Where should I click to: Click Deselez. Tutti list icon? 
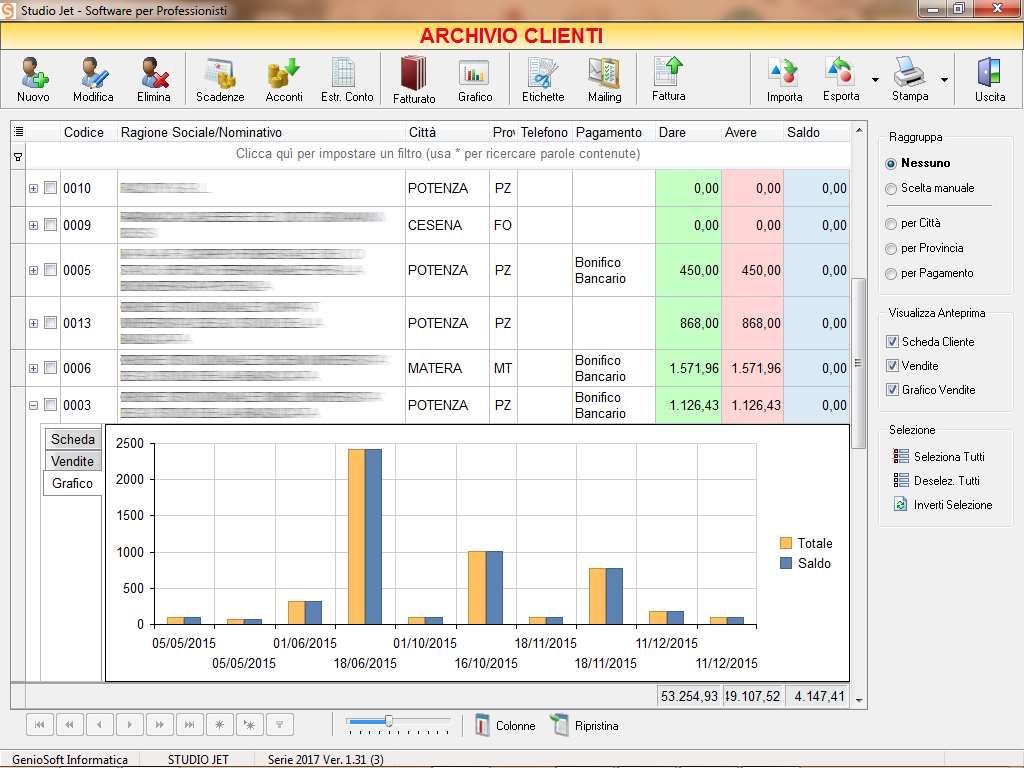click(901, 480)
